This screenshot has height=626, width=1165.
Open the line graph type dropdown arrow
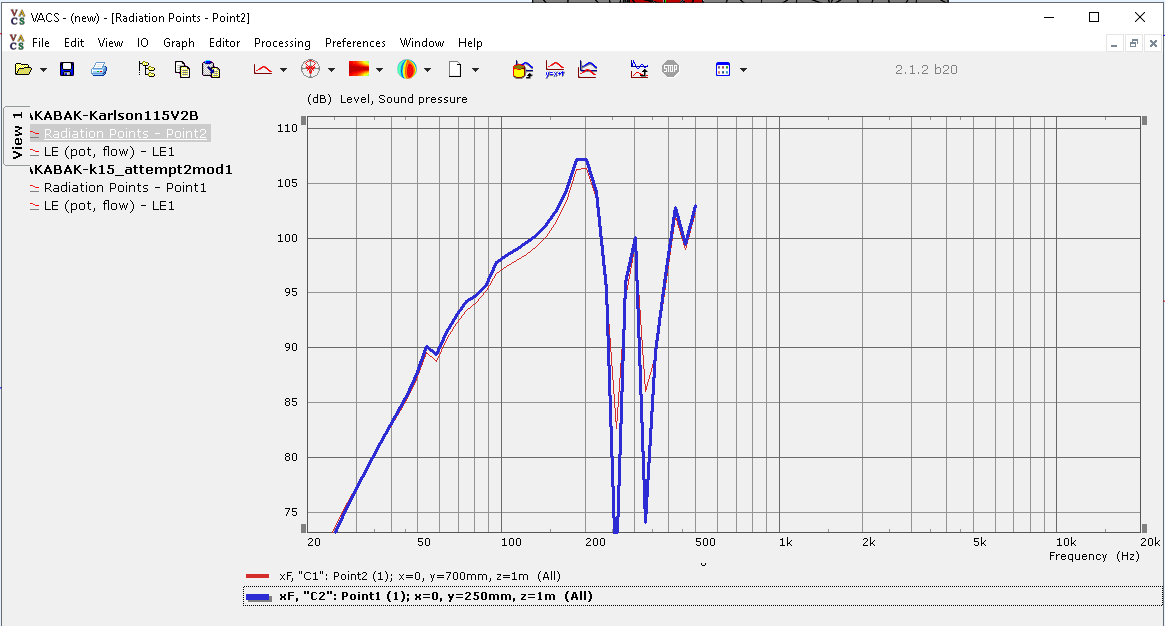283,70
